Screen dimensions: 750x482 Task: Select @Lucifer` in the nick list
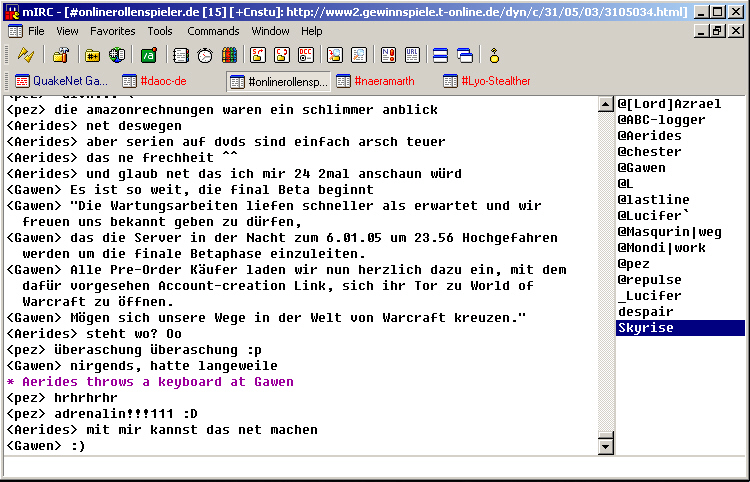[680, 216]
